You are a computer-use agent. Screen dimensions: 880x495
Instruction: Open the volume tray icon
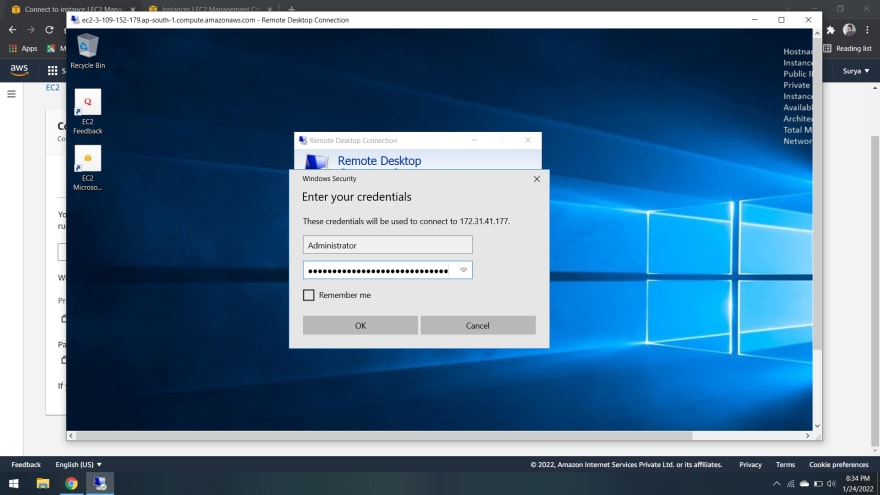831,484
